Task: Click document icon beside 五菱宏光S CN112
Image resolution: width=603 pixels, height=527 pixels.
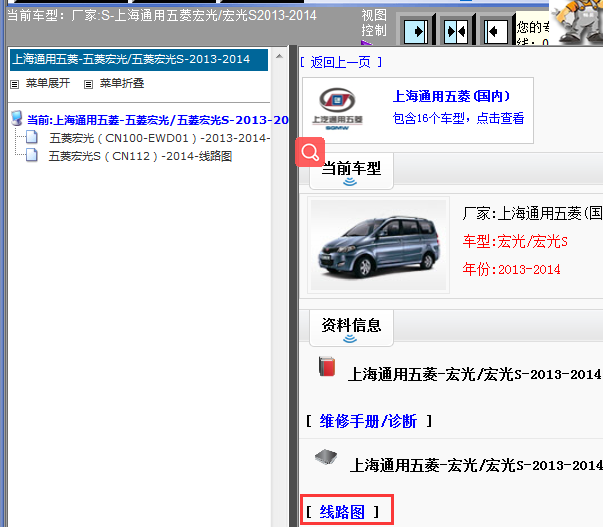Action: tap(32, 155)
